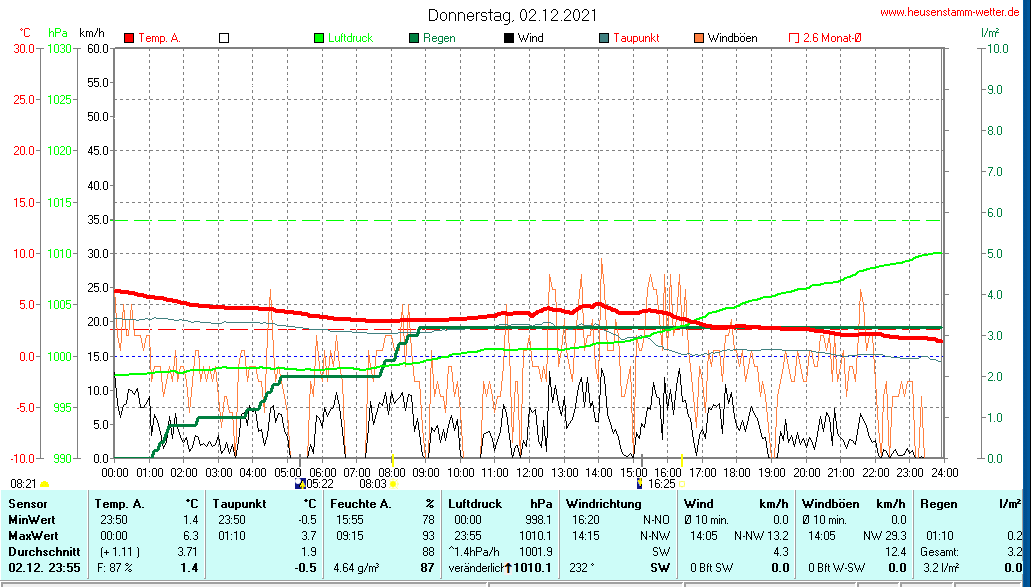Click the Taupunkt legend label
The width and height of the screenshot is (1034, 587).
click(x=636, y=38)
